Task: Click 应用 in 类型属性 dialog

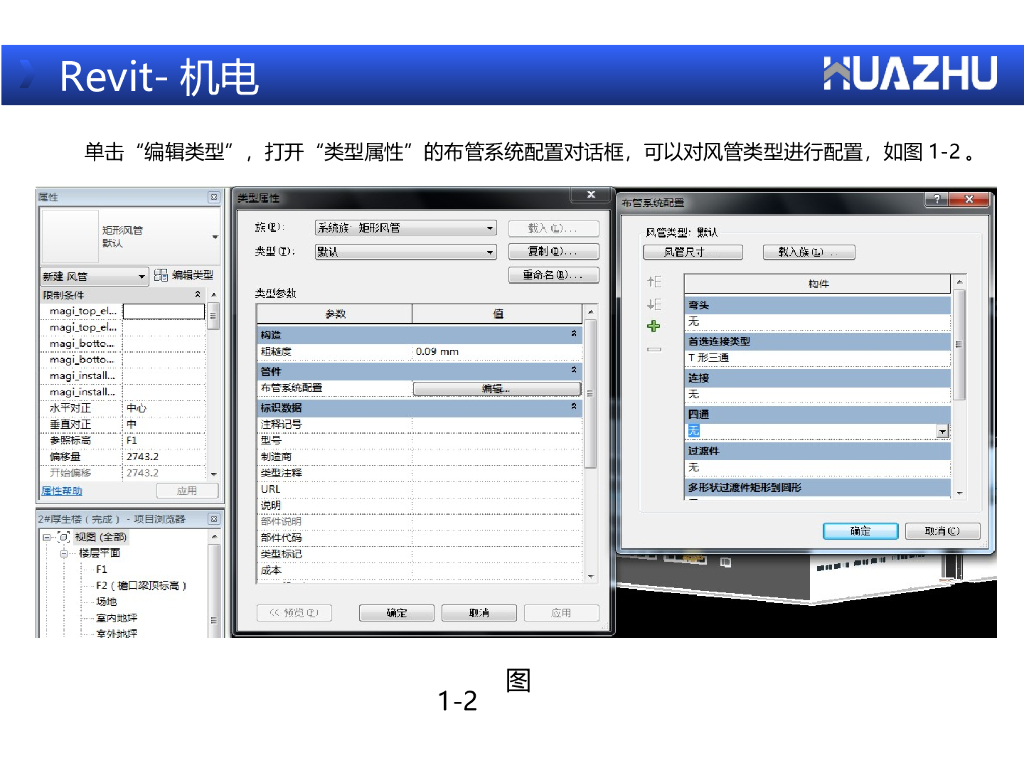Action: pyautogui.click(x=561, y=613)
